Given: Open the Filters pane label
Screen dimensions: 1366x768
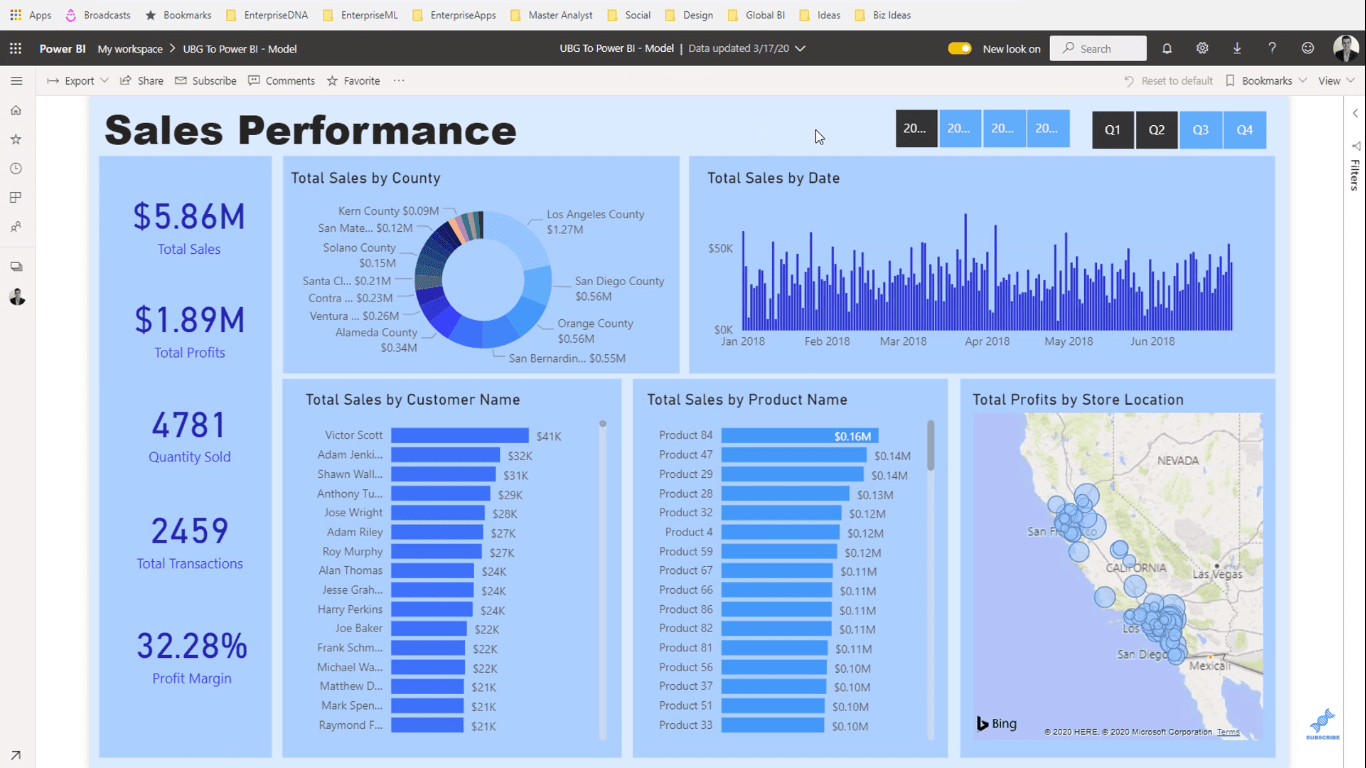Looking at the screenshot, I should 1355,175.
